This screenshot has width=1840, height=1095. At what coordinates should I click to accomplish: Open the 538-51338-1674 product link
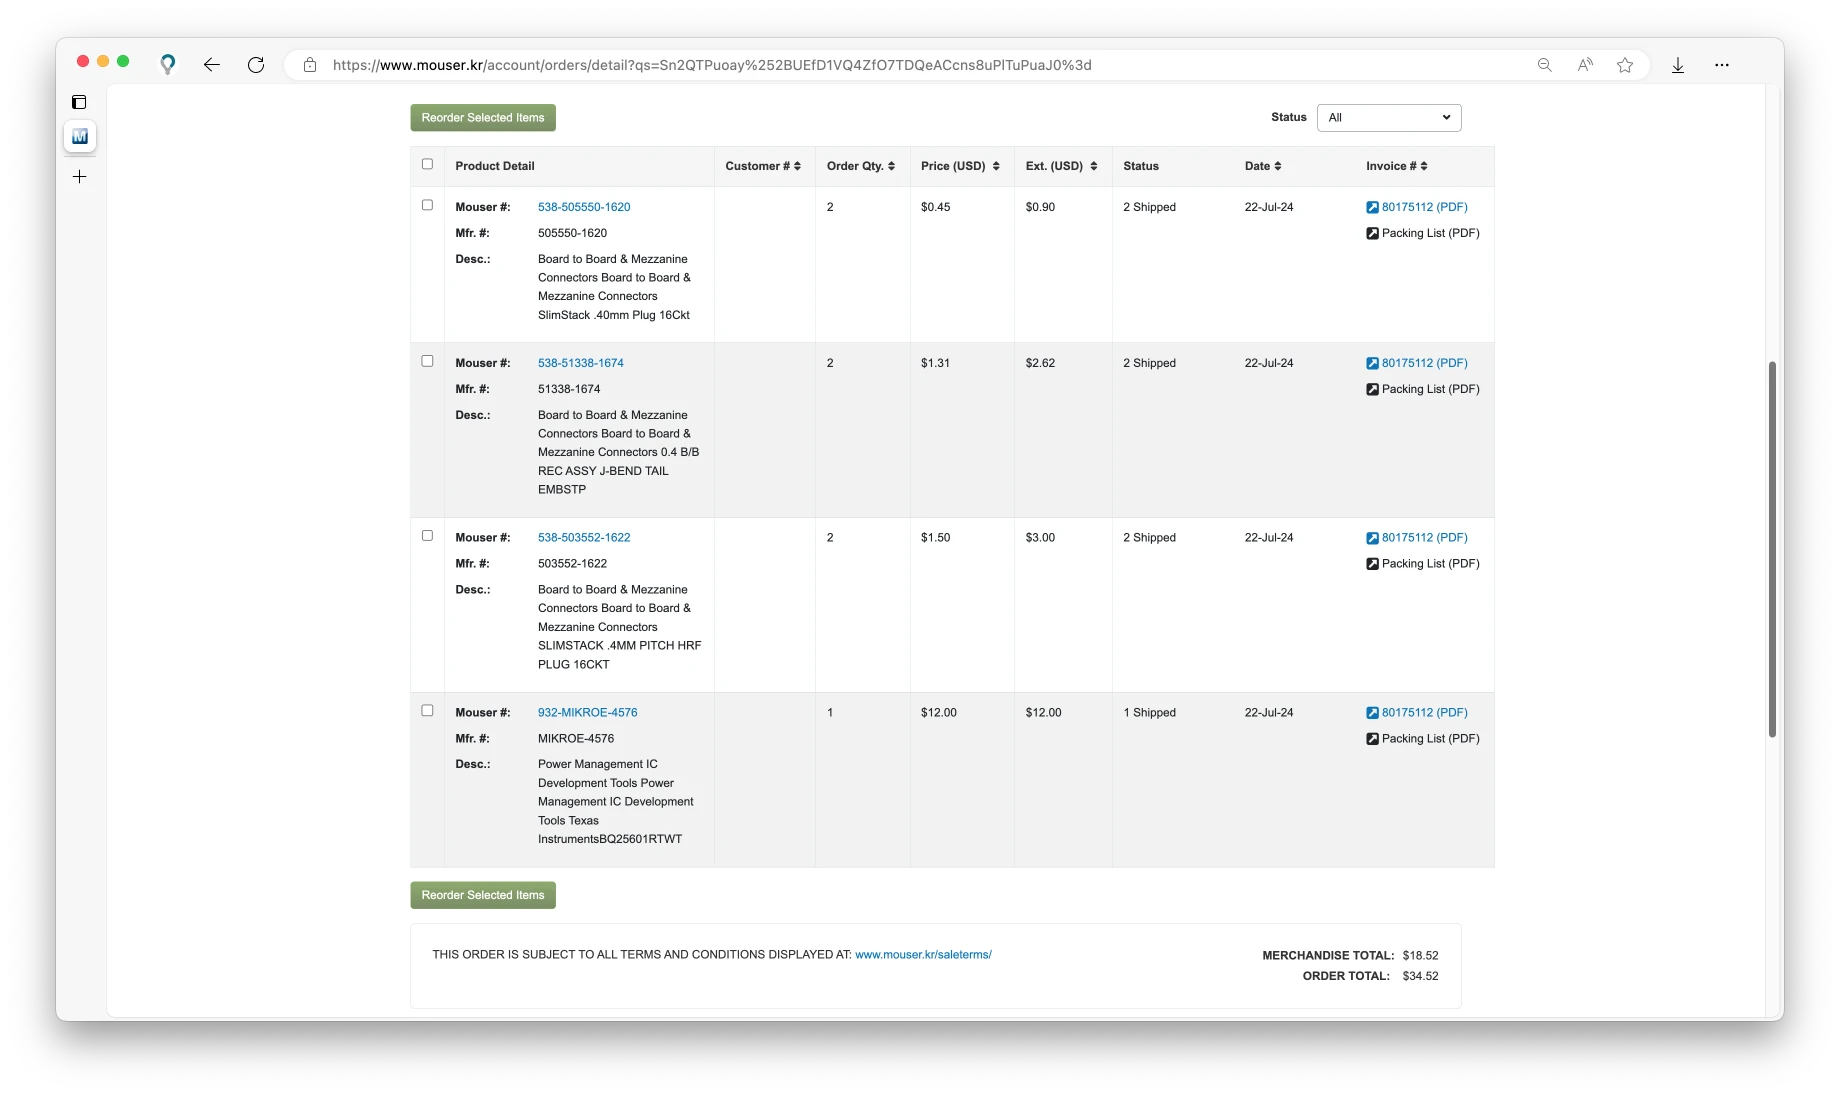coord(580,363)
